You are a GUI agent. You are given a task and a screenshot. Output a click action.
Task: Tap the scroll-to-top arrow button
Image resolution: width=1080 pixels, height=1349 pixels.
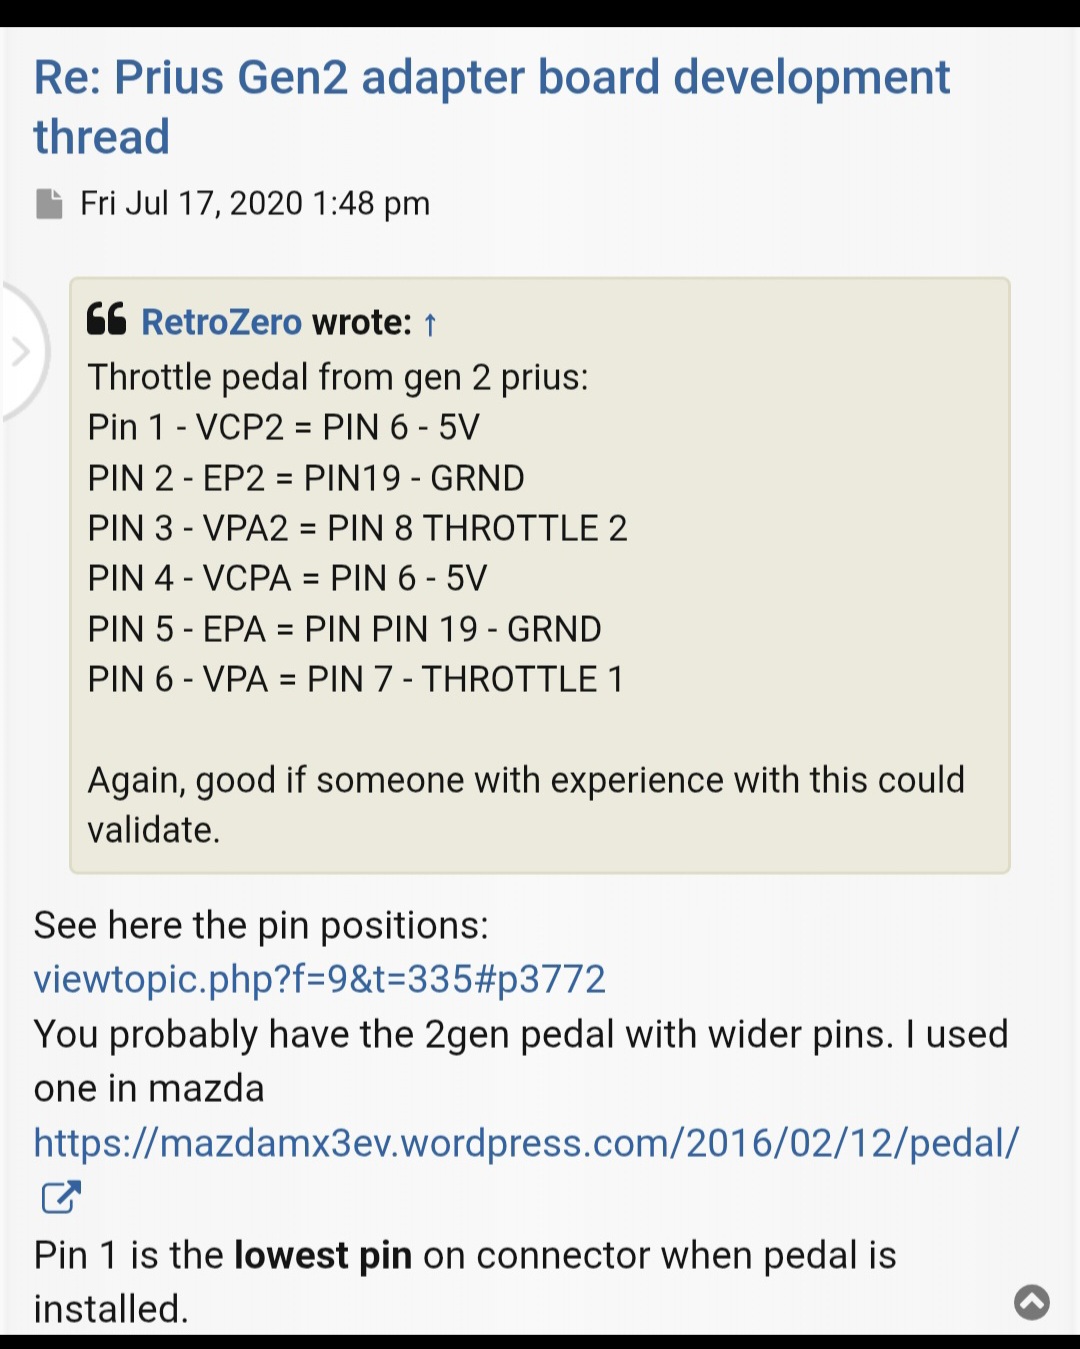pos(1032,1302)
